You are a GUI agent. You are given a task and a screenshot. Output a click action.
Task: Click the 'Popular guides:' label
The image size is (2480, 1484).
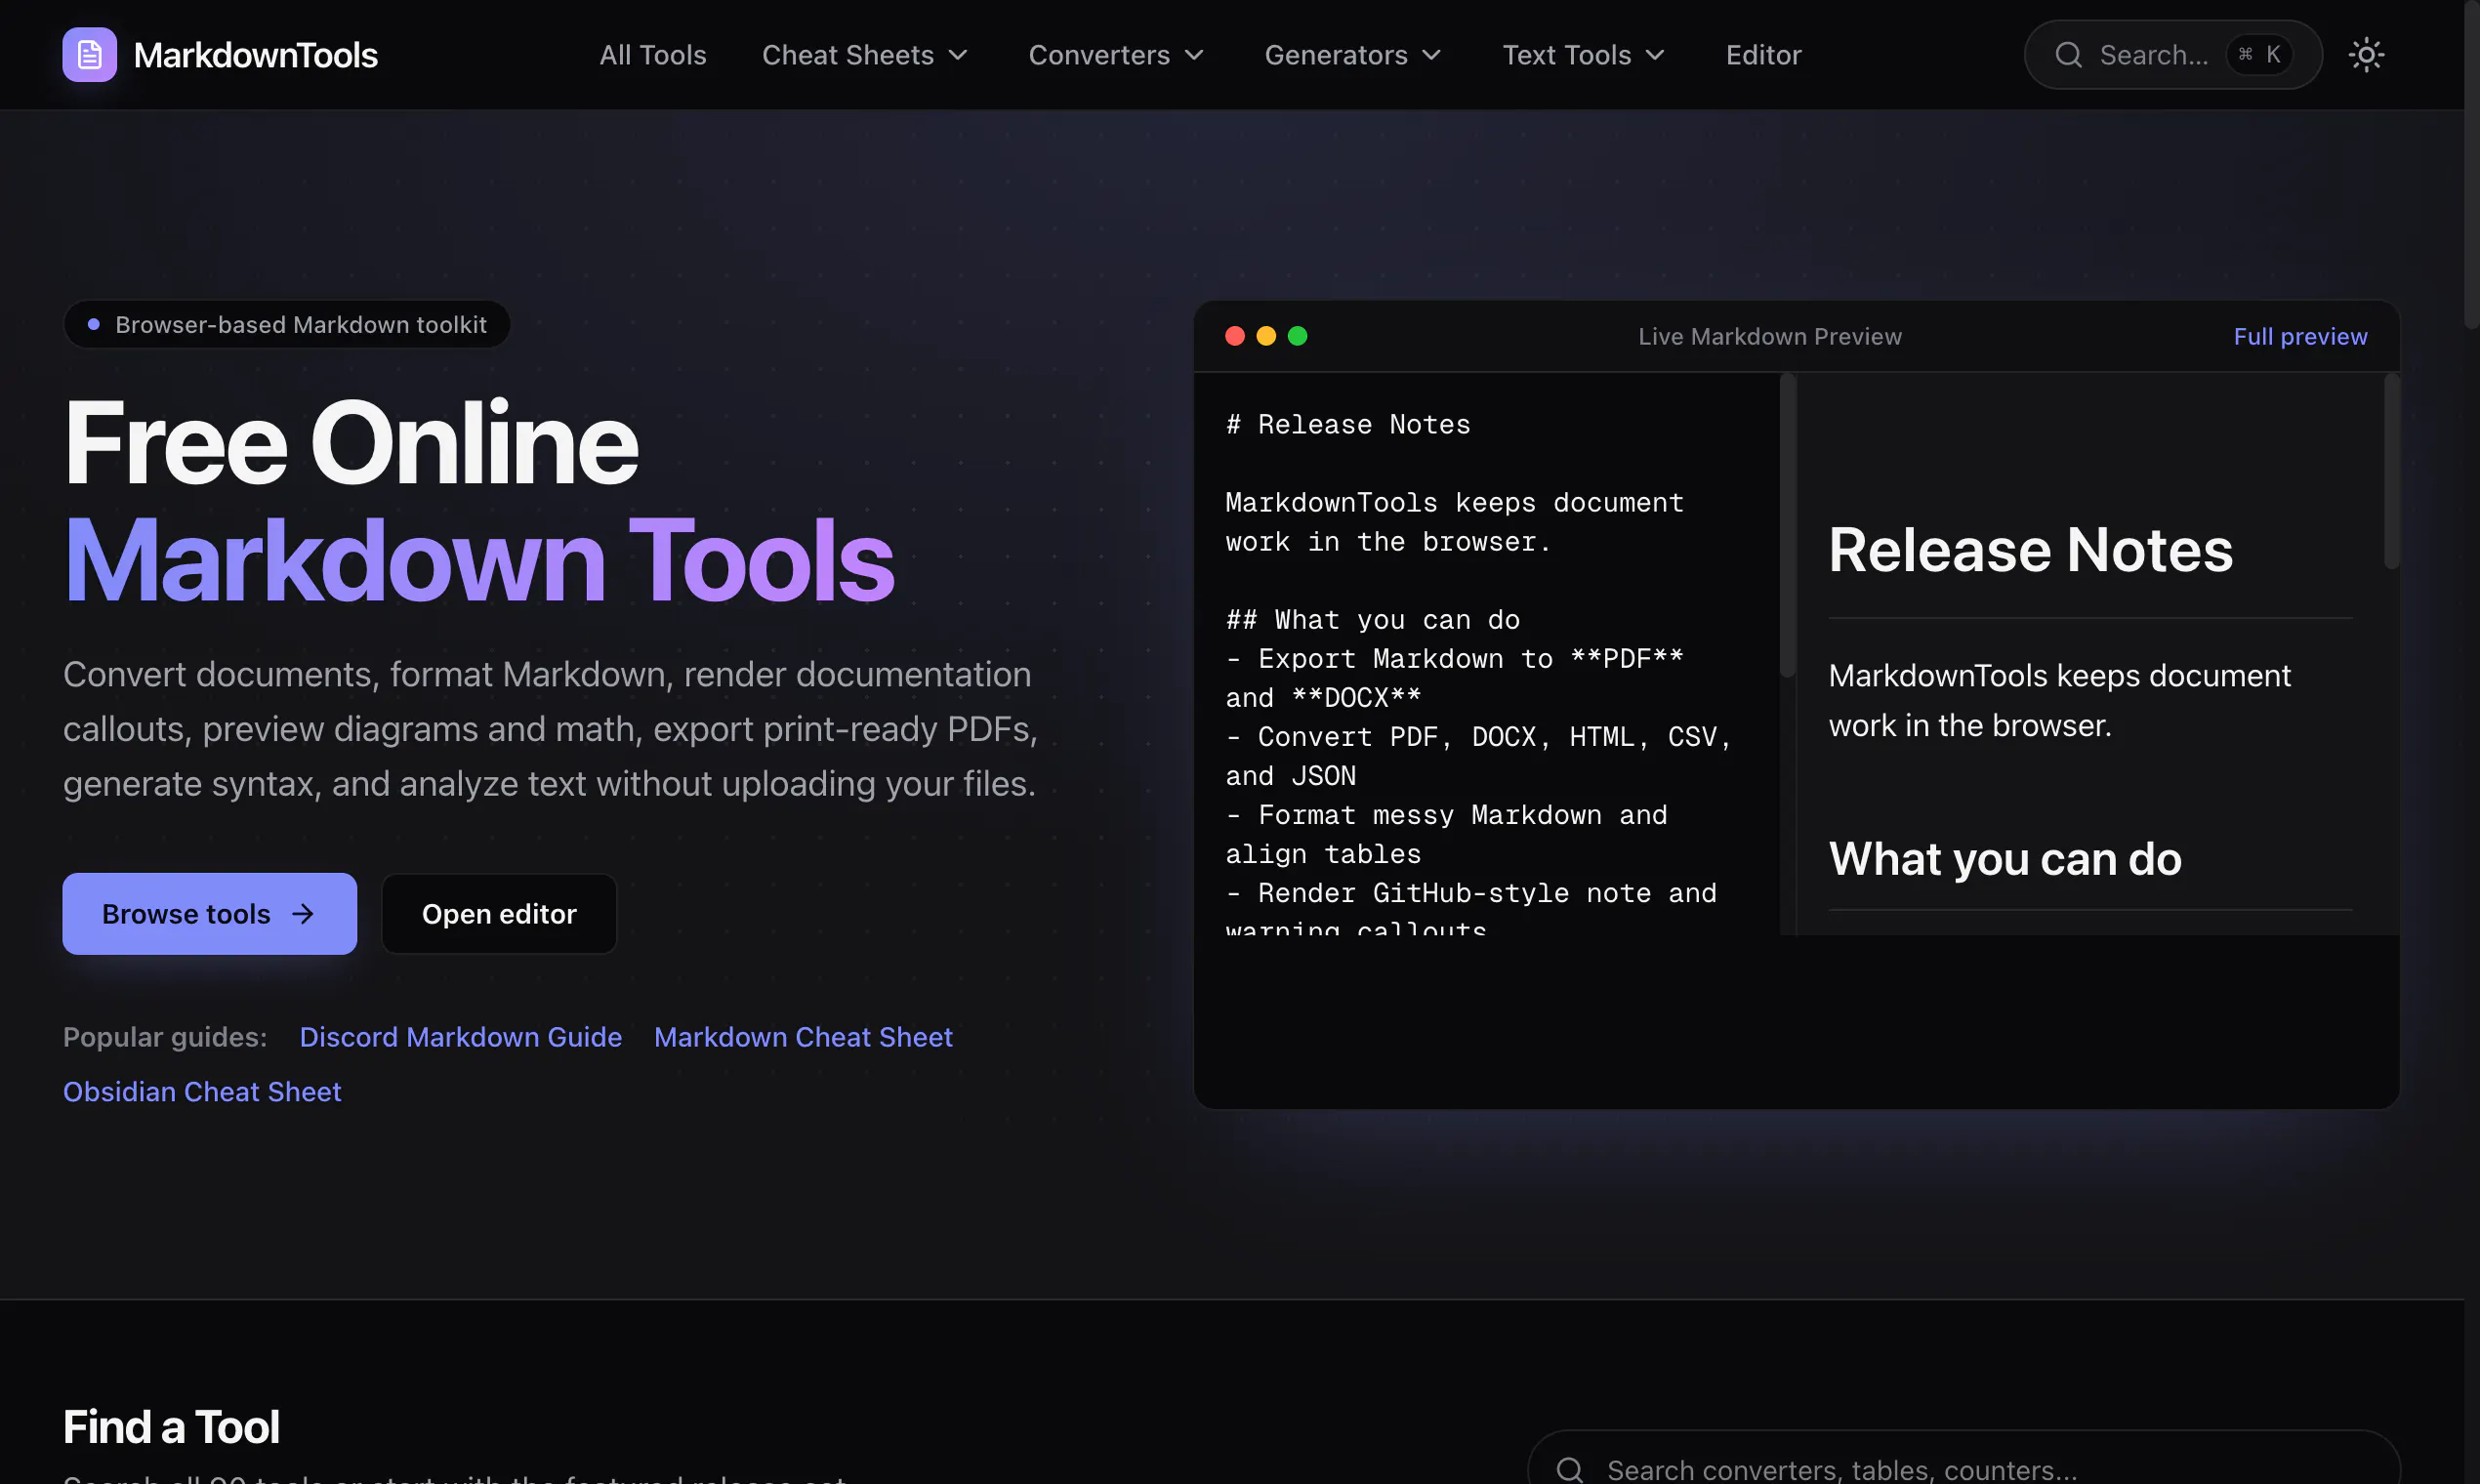pos(165,1037)
